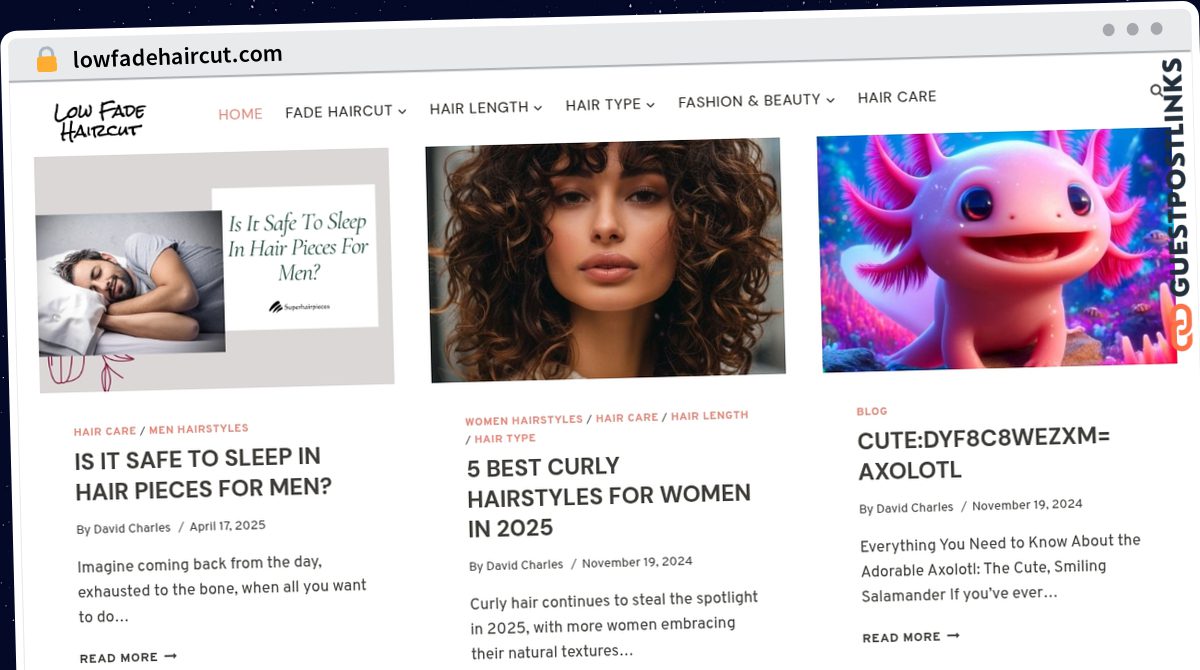Click 'November 19, 2024' date on curly post
1200x670 pixels.
point(637,562)
